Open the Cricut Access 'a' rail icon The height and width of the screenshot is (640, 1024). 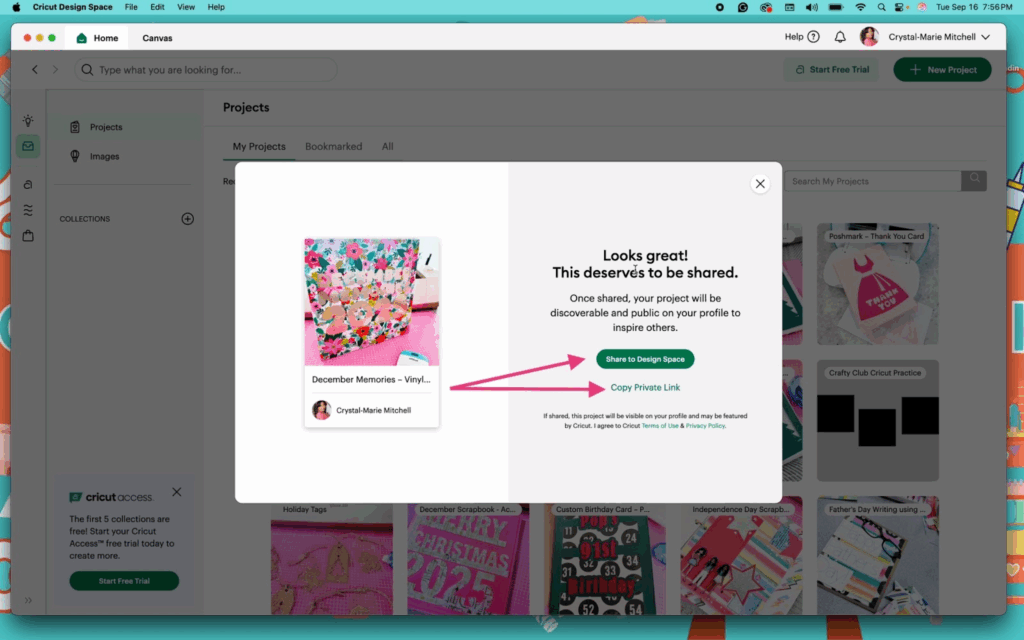point(28,185)
